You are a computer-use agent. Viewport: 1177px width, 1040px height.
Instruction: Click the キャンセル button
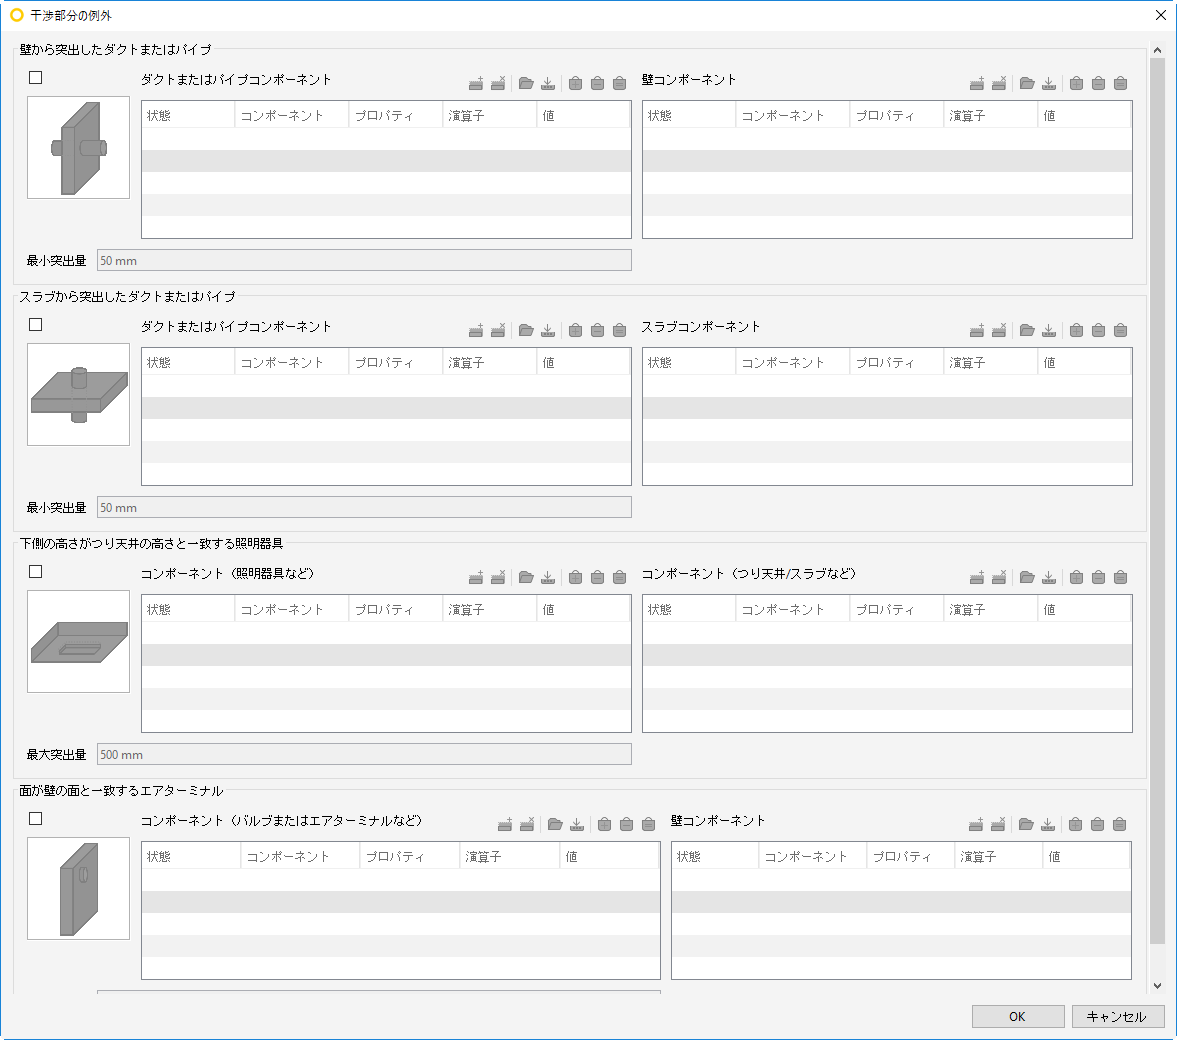point(1118,1016)
